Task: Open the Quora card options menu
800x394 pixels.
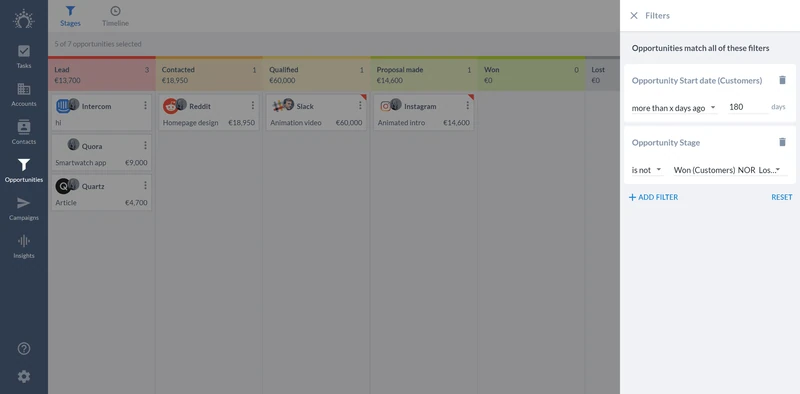Action: (145, 145)
